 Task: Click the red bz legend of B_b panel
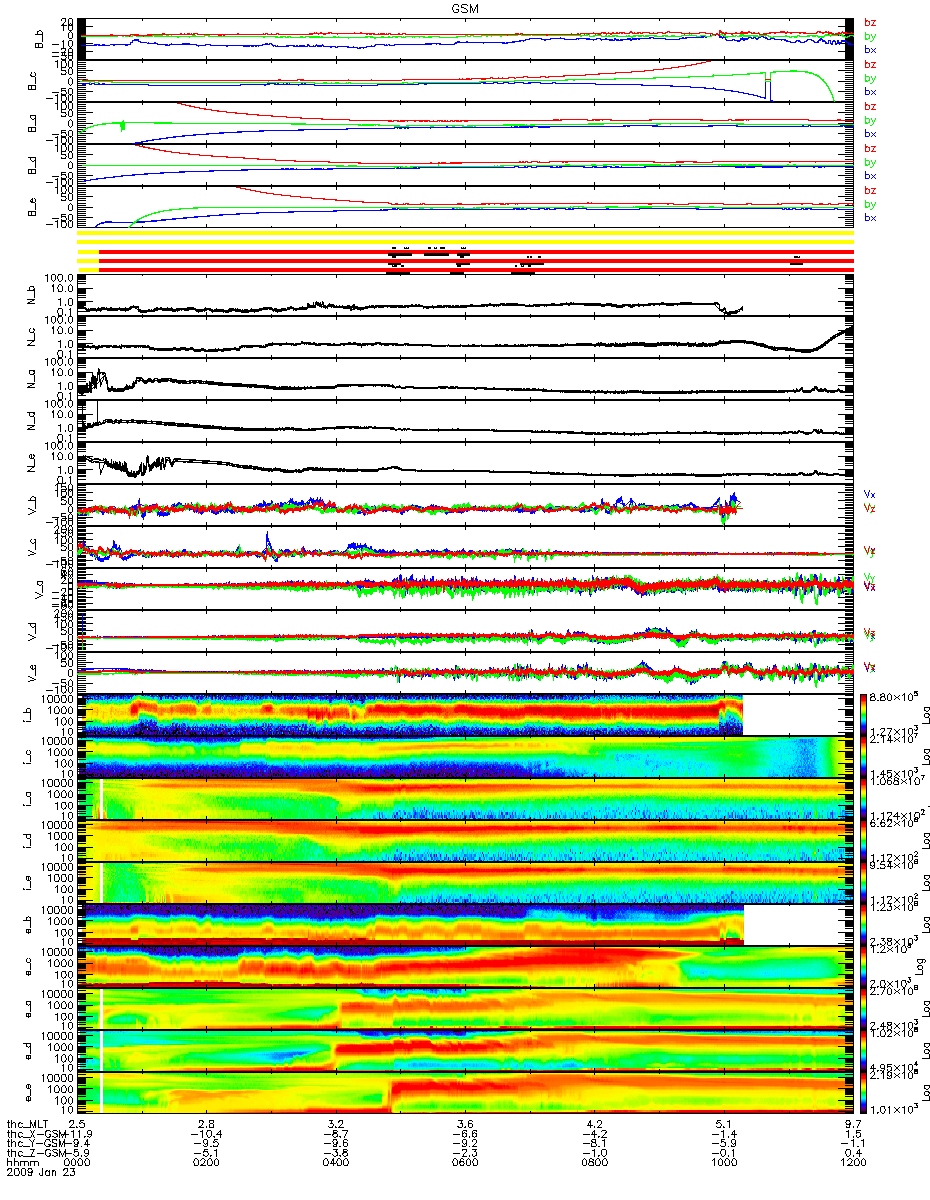click(870, 23)
